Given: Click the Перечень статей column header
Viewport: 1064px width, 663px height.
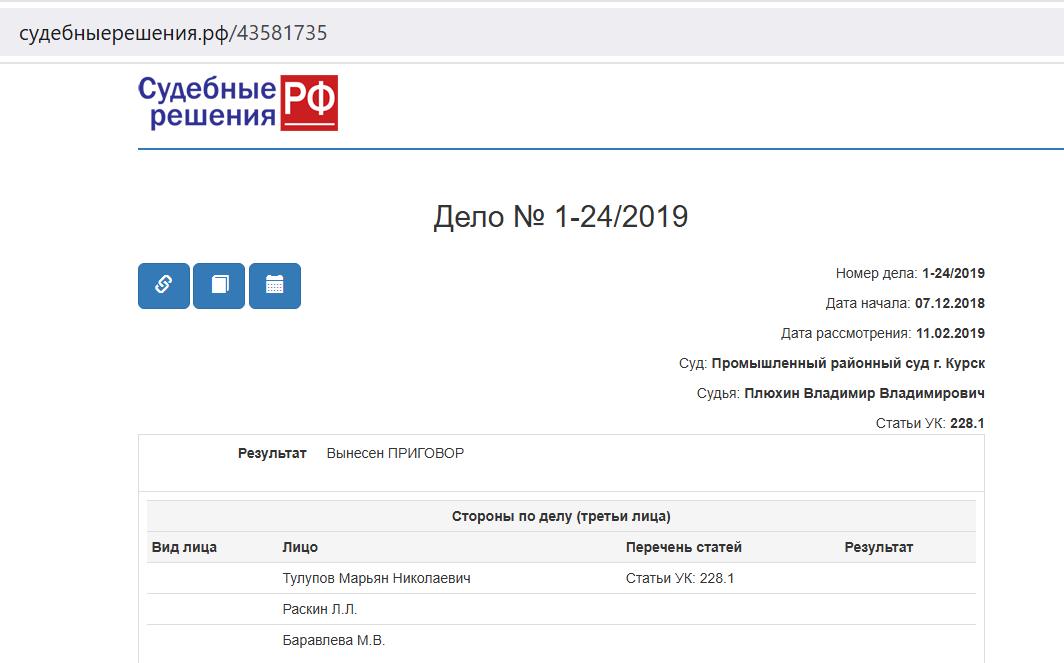Looking at the screenshot, I should pyautogui.click(x=683, y=547).
